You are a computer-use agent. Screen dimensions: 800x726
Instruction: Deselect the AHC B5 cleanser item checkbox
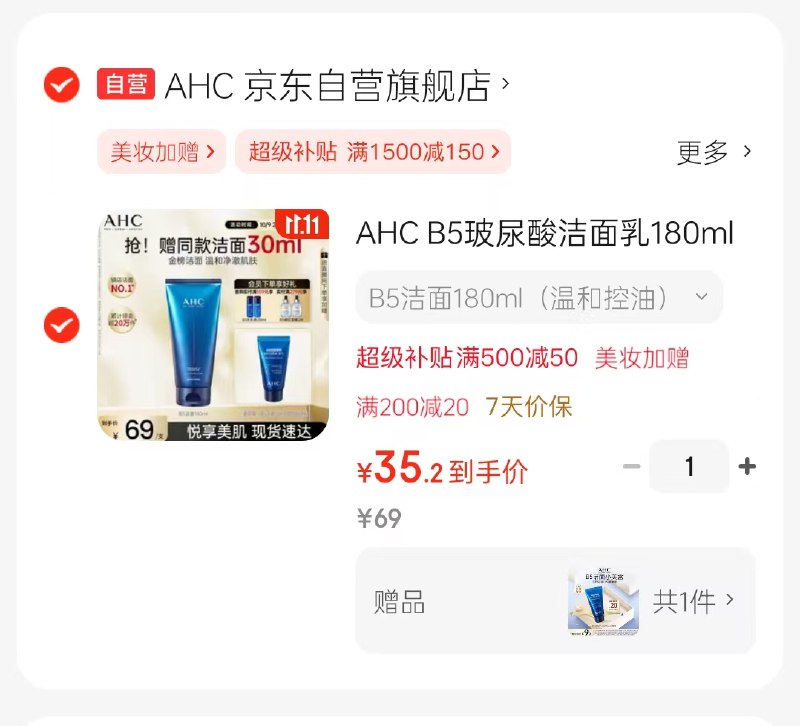(x=61, y=325)
